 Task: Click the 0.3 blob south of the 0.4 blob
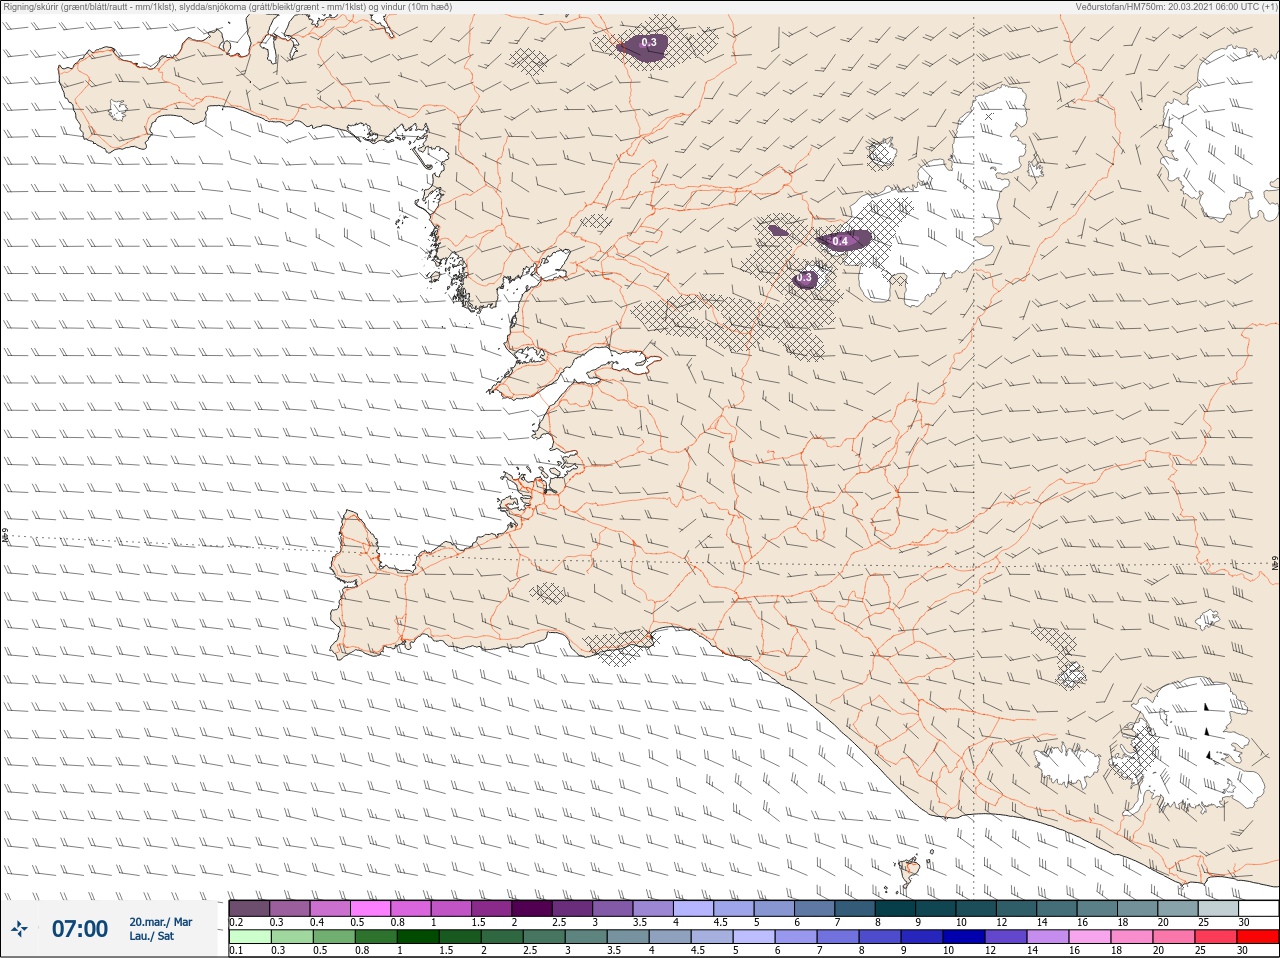coord(805,279)
